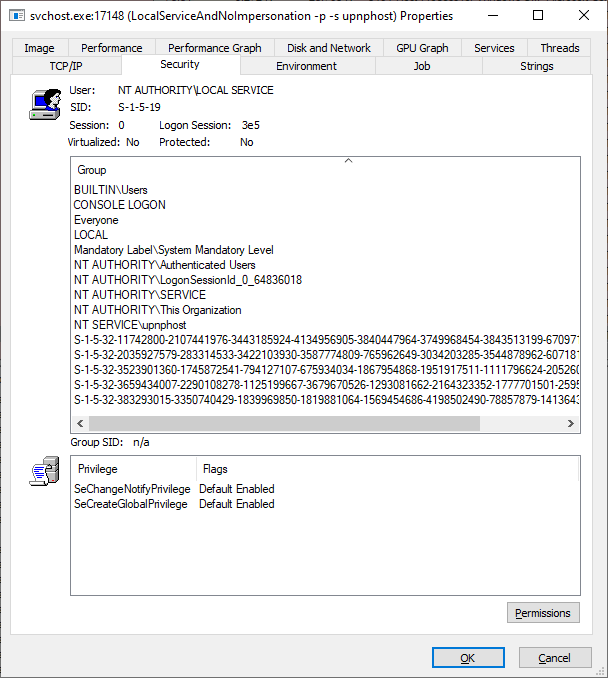The height and width of the screenshot is (678, 608).
Task: Go to the Environment tab
Action: (x=306, y=66)
